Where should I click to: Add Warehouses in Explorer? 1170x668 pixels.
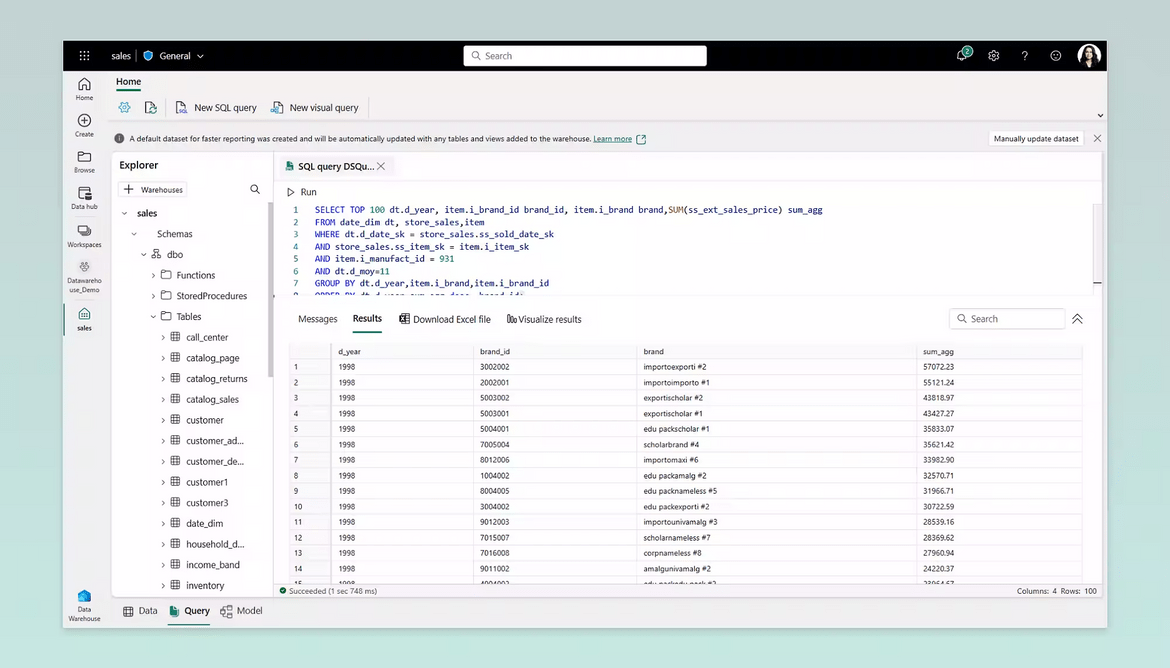point(153,190)
